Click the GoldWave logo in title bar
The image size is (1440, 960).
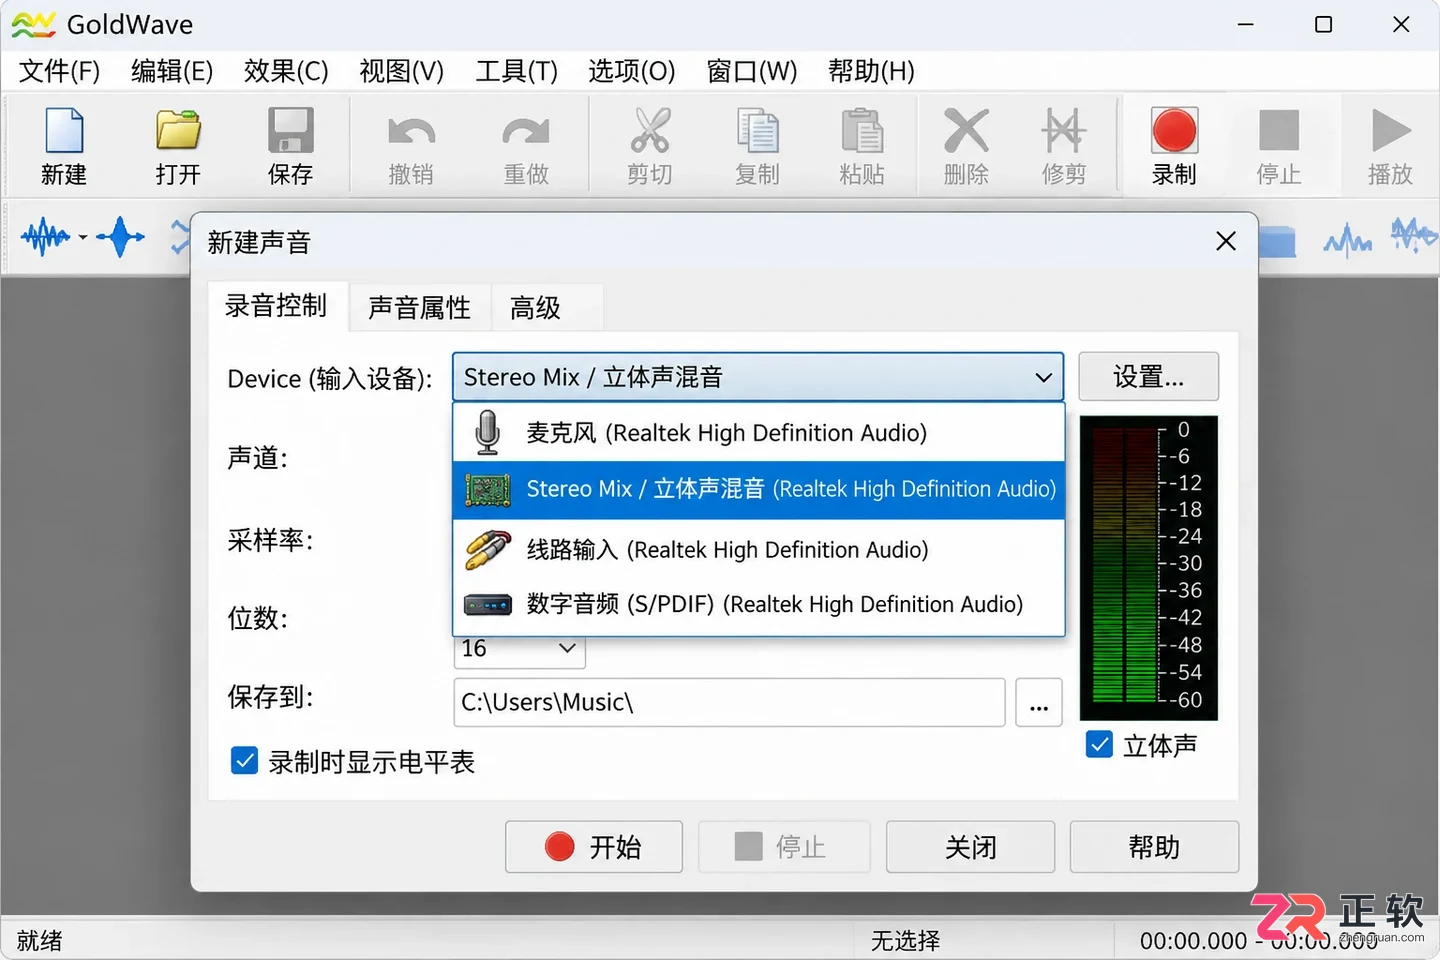(33, 24)
